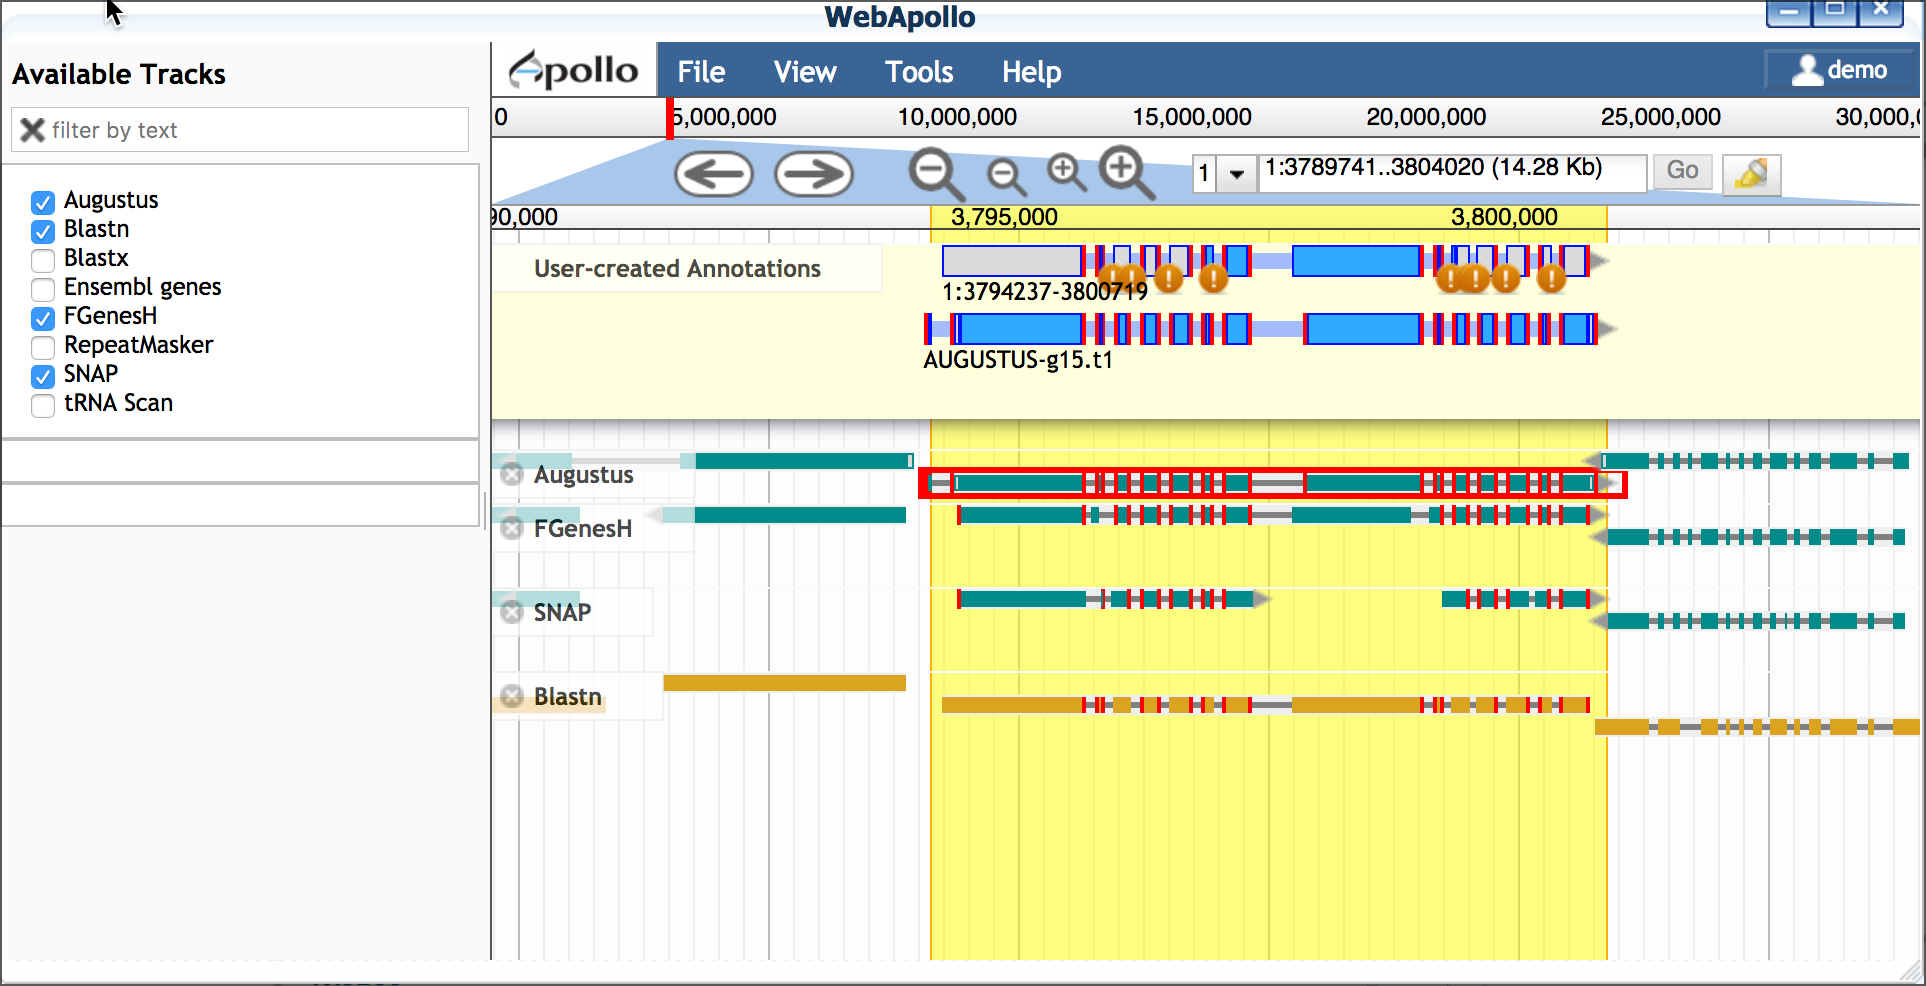The image size is (1926, 986).
Task: Open the File menu
Action: 701,72
